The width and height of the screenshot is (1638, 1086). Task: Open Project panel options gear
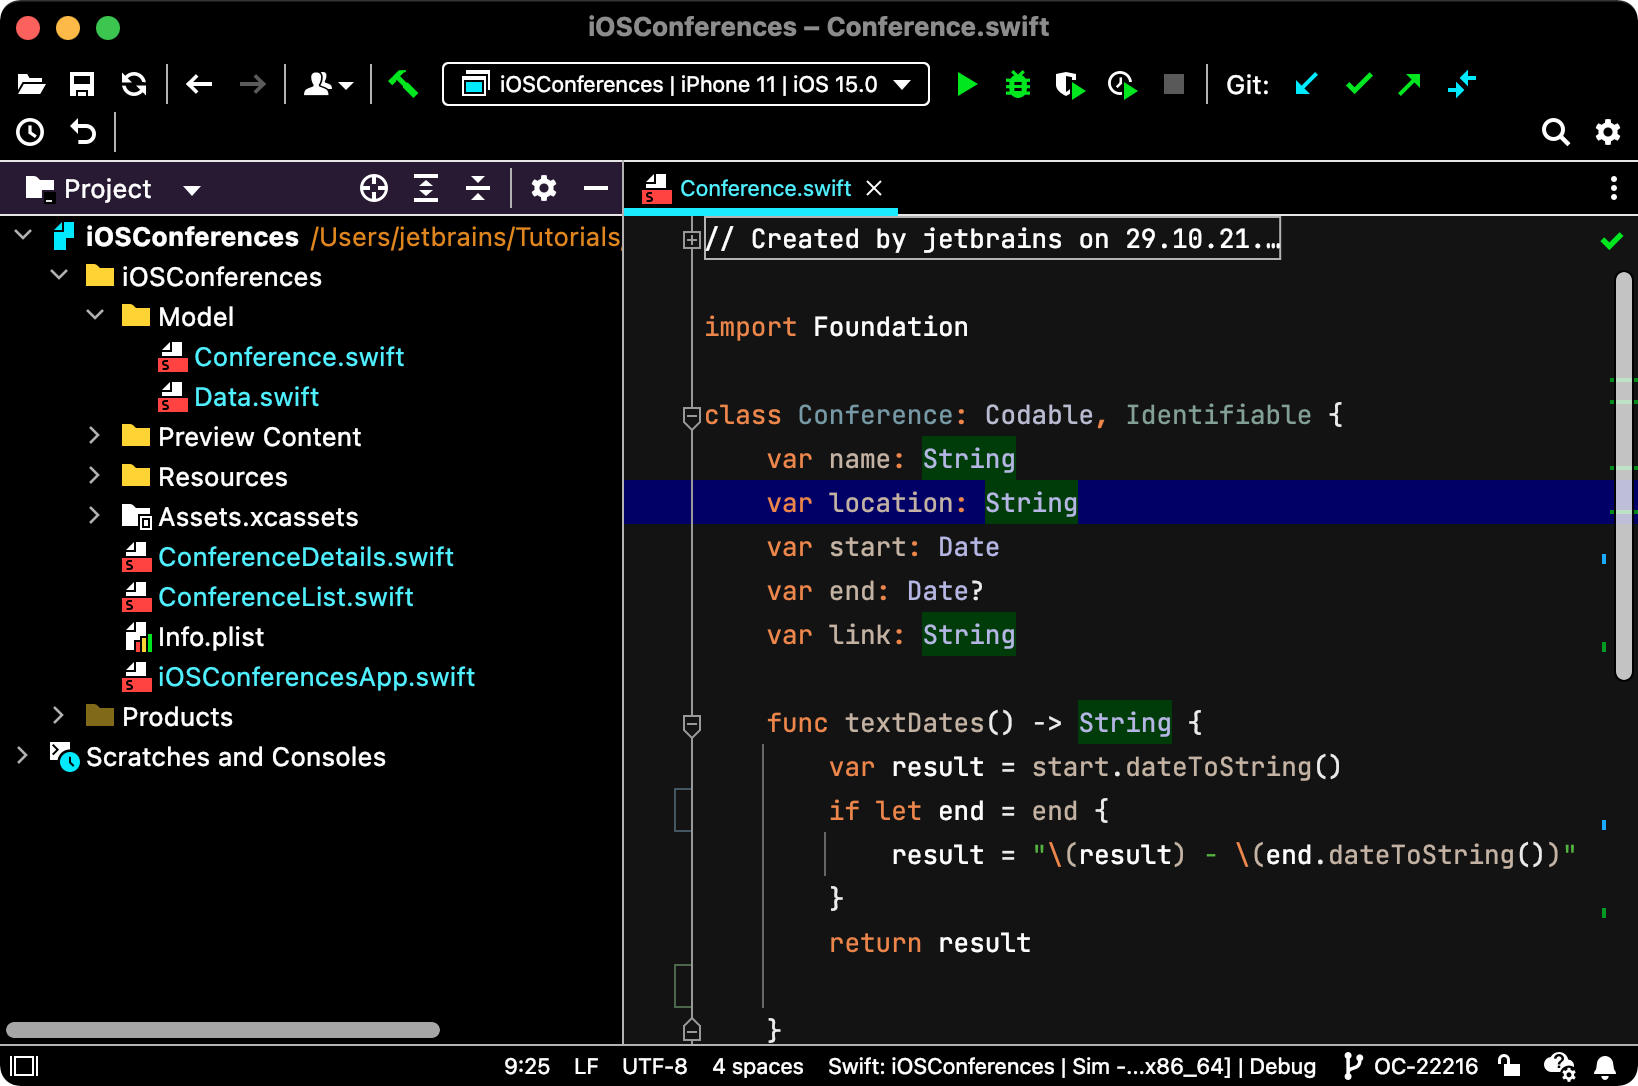coord(544,188)
